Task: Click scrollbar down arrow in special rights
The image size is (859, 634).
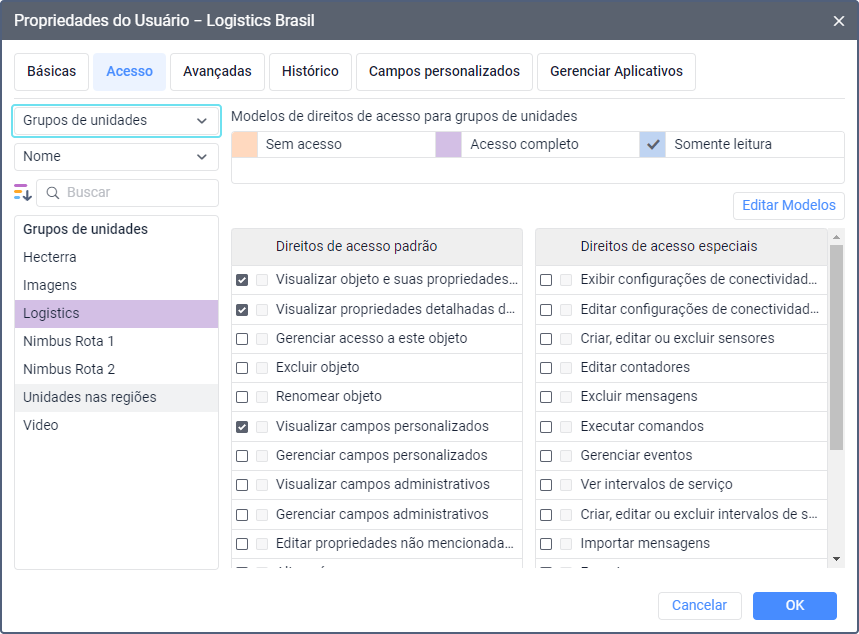Action: [x=836, y=558]
